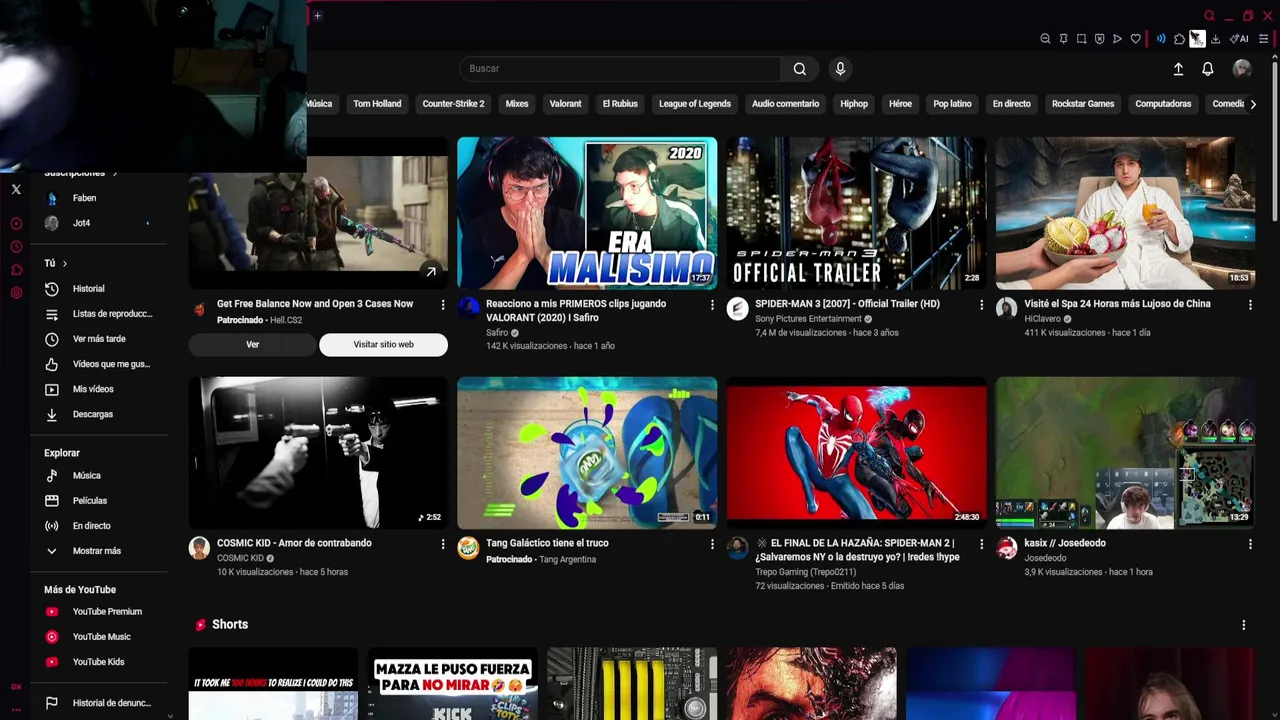
Task: Open settings gear icon in browser sidebar
Action: [x=16, y=293]
